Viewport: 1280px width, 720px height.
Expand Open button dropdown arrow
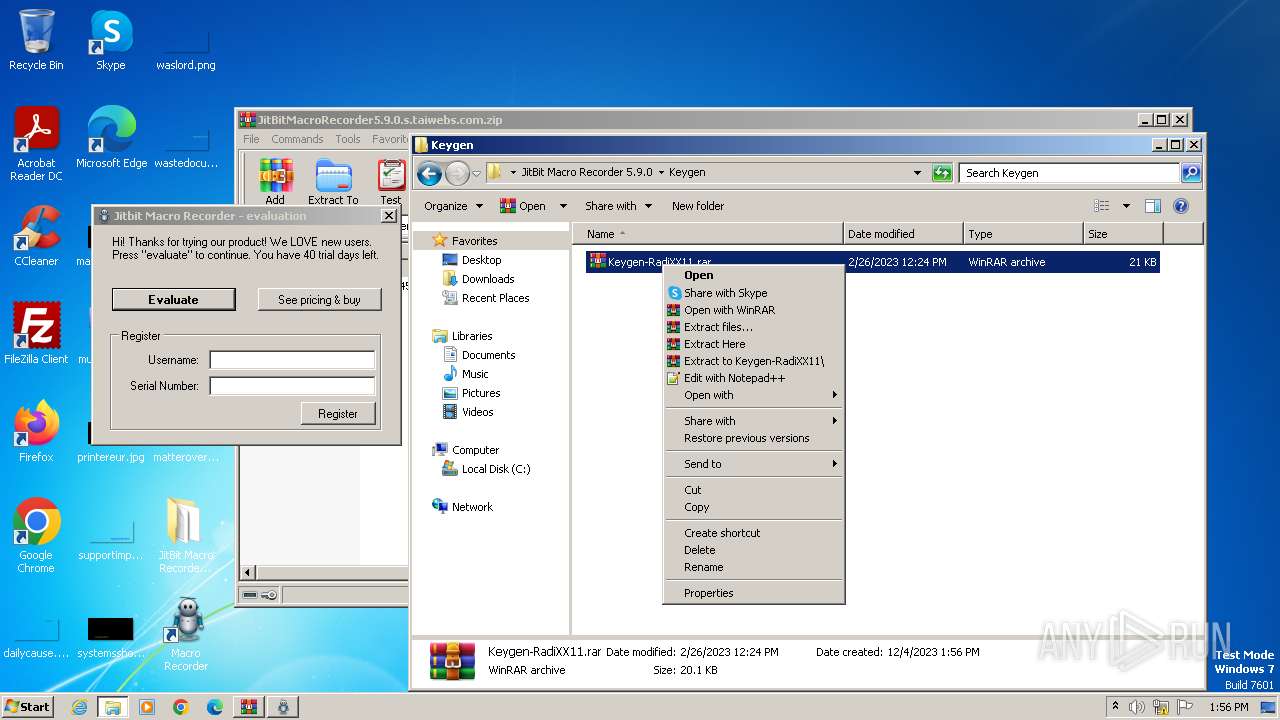point(563,206)
